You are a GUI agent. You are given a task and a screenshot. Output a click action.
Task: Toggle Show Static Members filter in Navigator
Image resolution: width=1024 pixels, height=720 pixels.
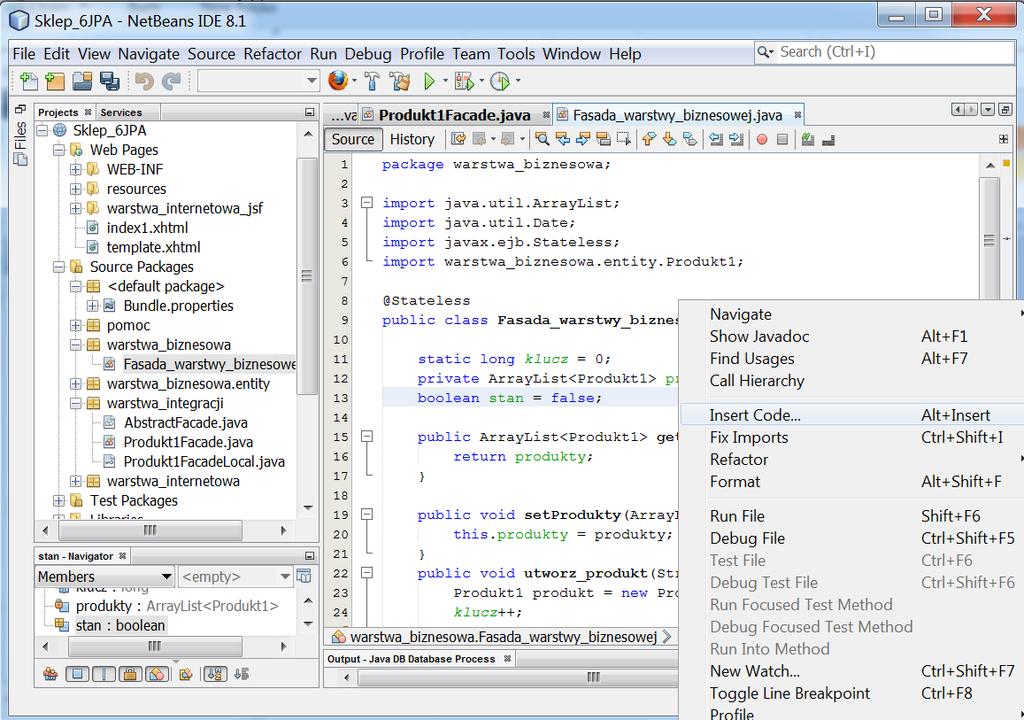point(104,674)
